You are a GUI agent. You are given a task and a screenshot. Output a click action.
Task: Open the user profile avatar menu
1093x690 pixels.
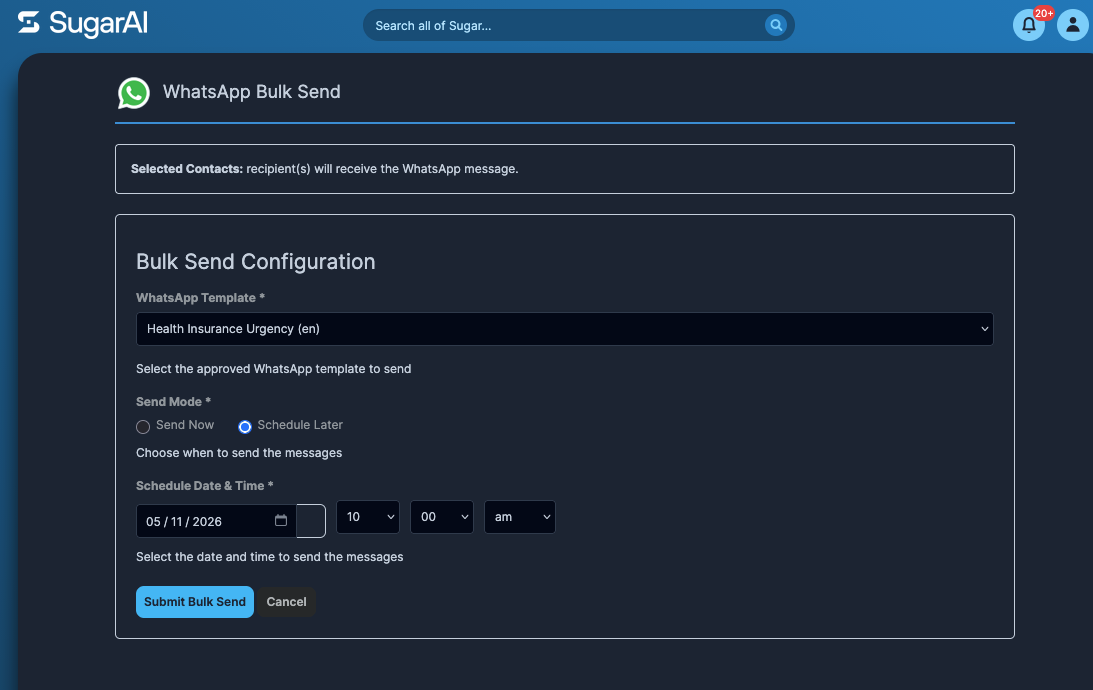tap(1073, 25)
